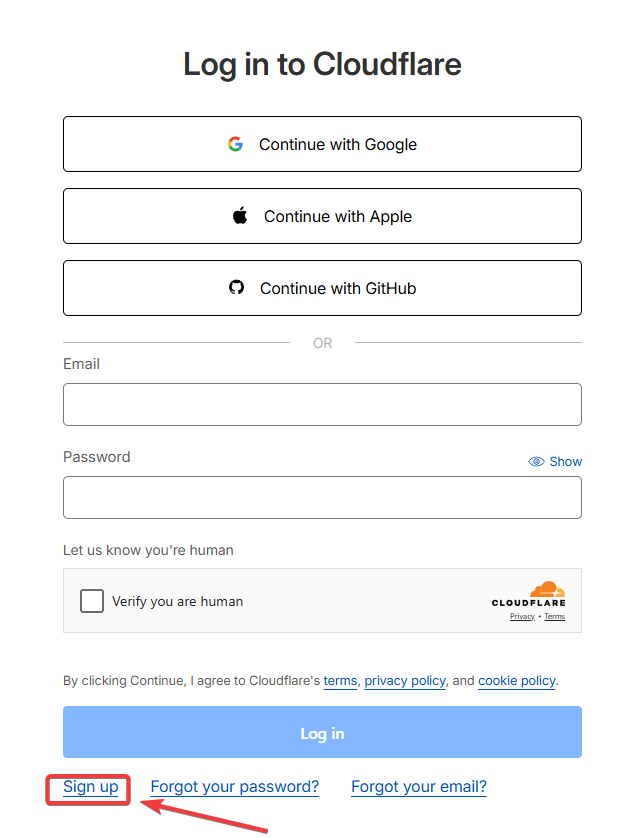Click the GitHub octocat icon
This screenshot has width=621, height=838.
click(236, 288)
